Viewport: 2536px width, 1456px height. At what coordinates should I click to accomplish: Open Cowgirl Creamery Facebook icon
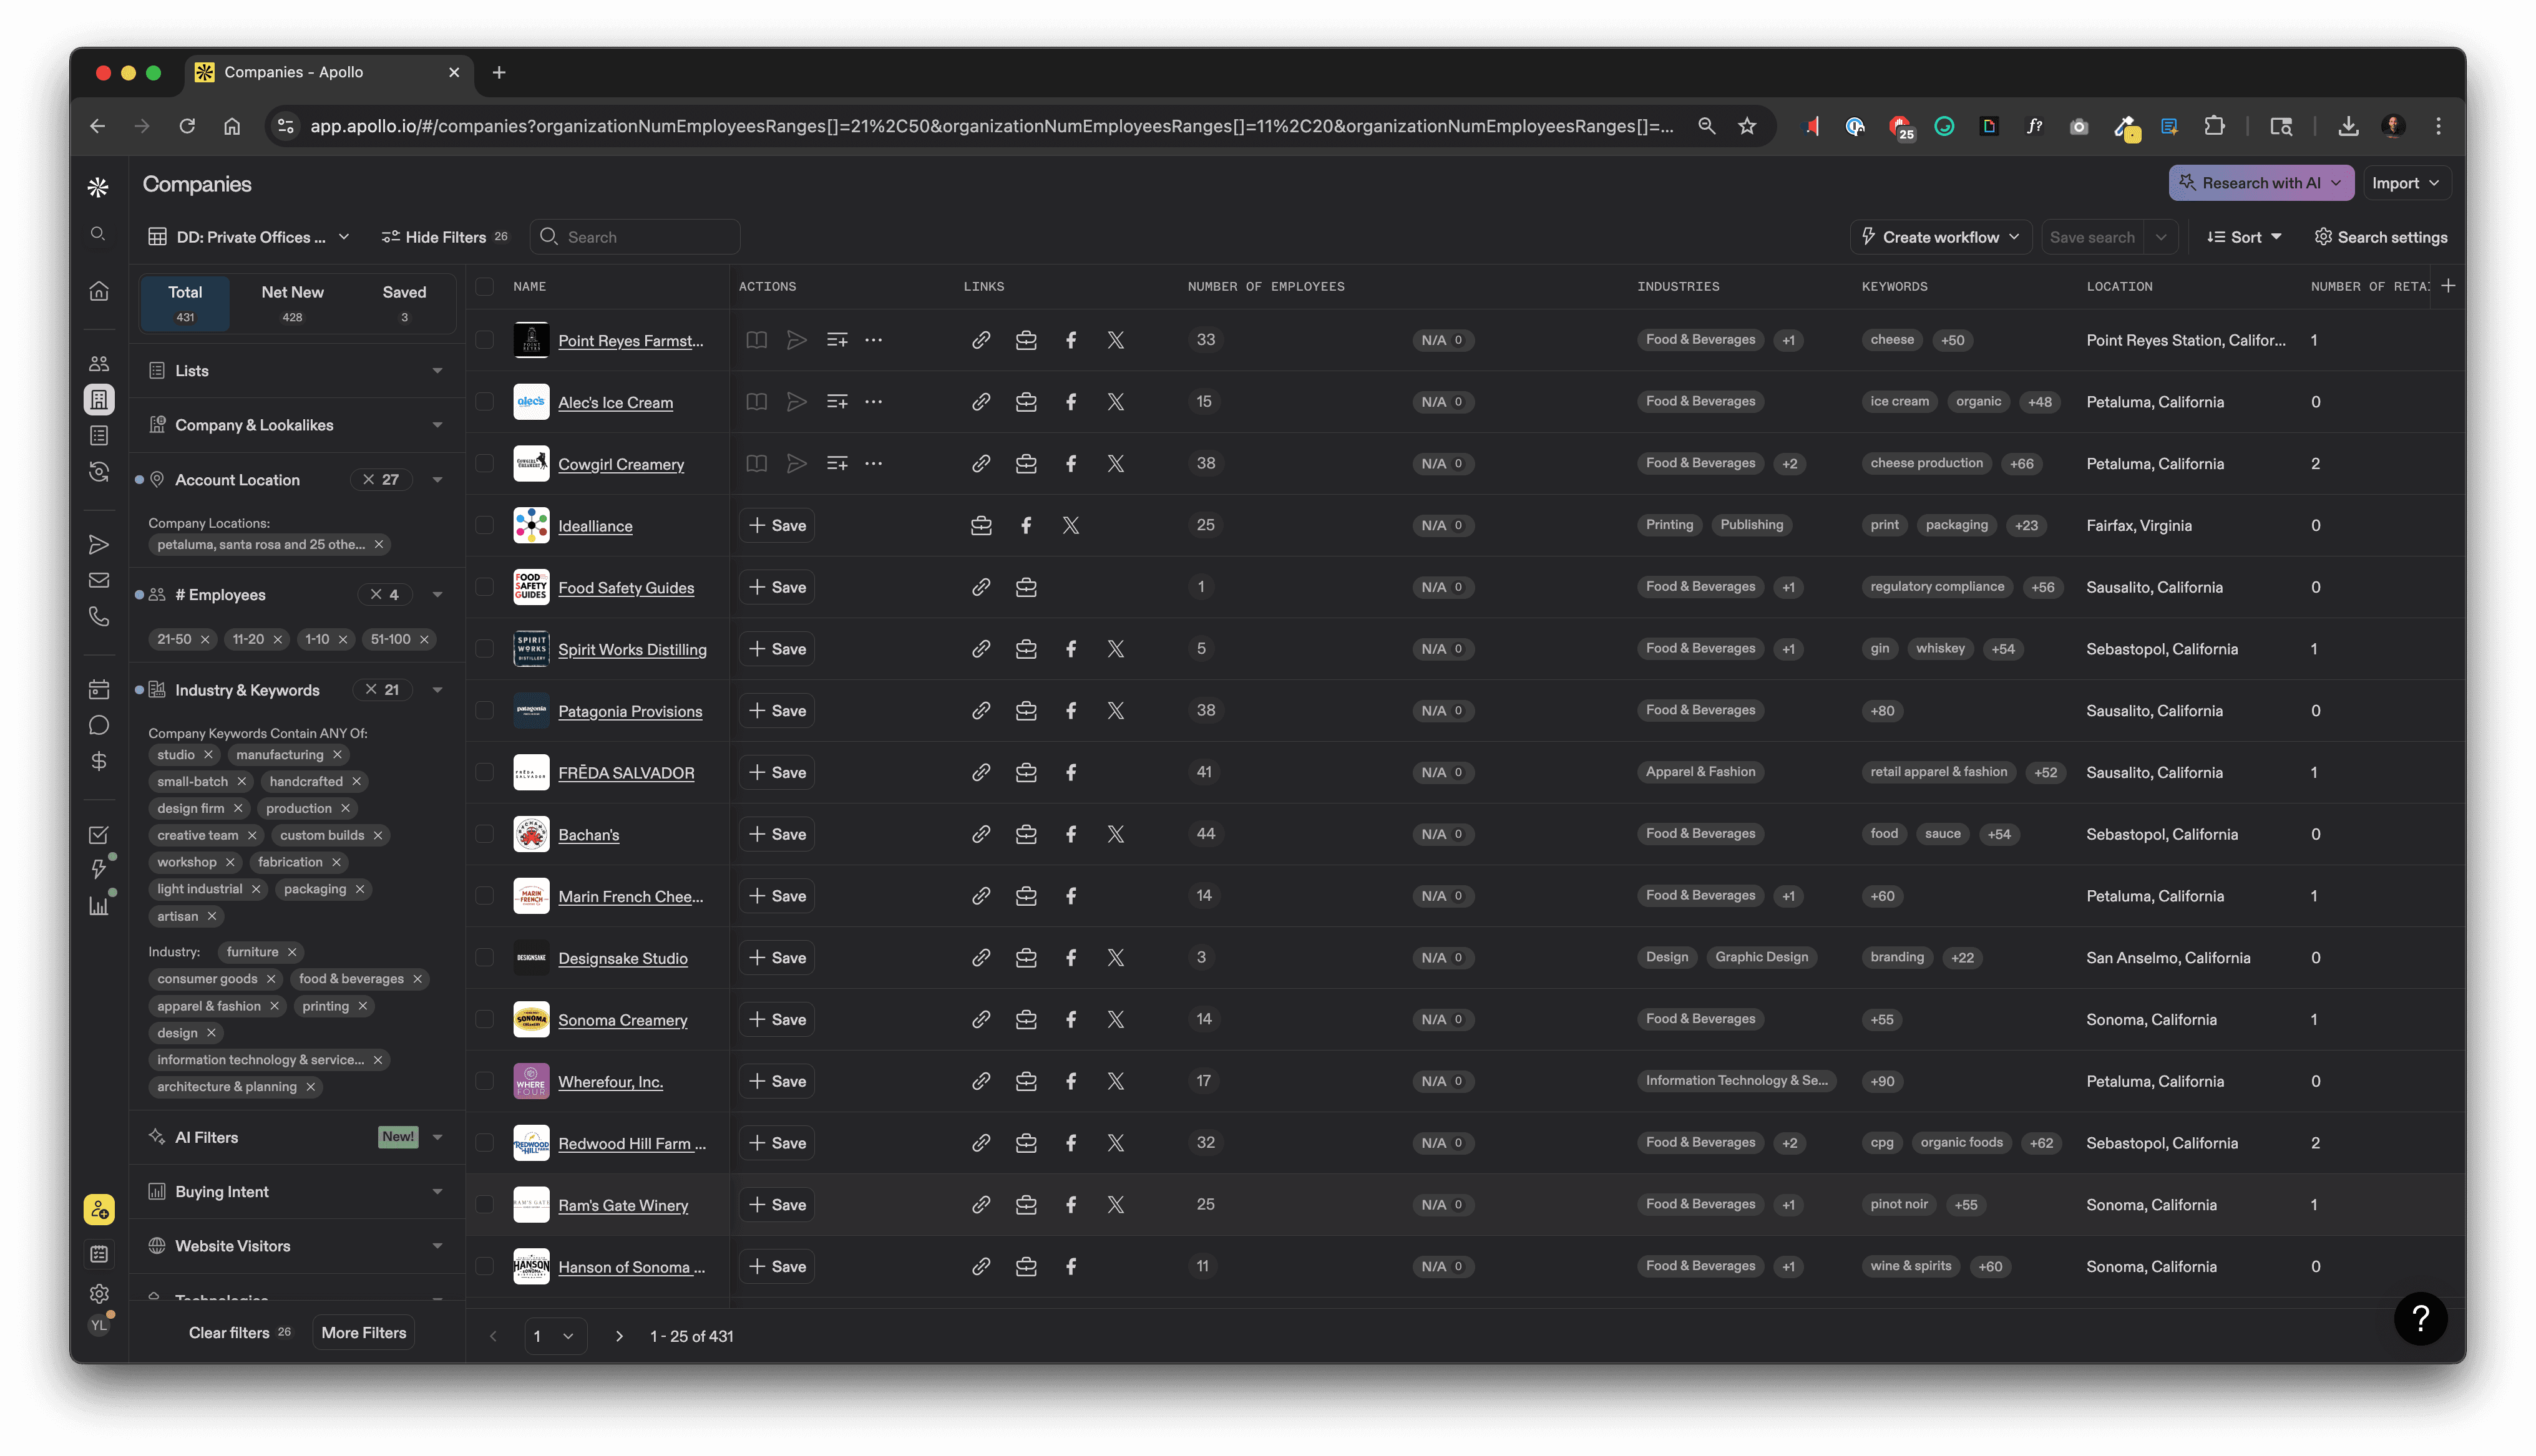click(x=1071, y=464)
